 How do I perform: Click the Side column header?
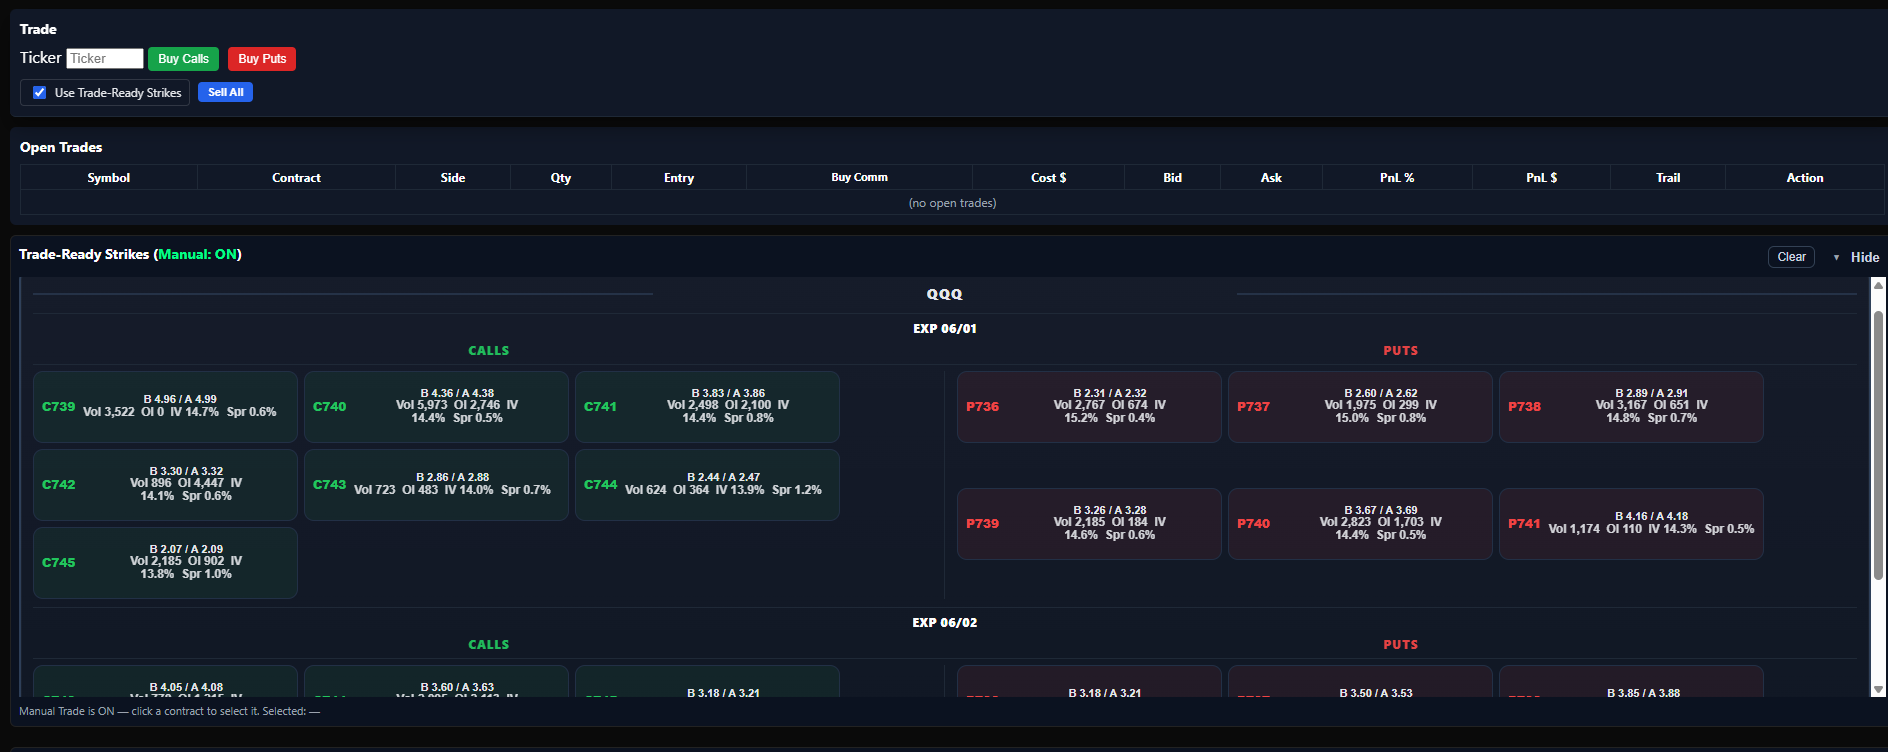[453, 178]
